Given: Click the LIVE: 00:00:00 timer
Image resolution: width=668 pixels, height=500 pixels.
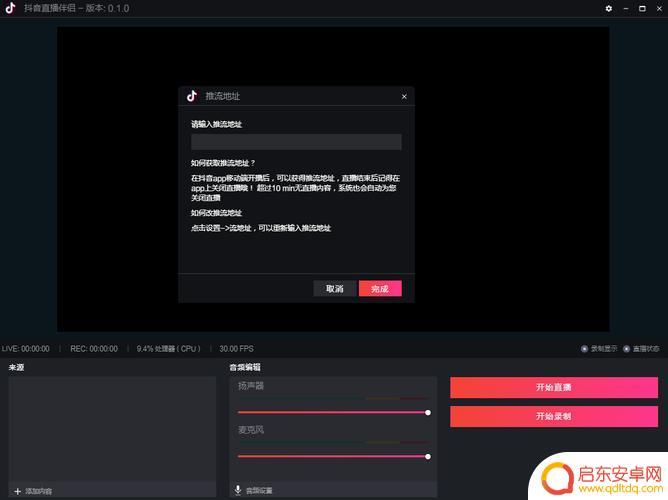Looking at the screenshot, I should point(26,349).
